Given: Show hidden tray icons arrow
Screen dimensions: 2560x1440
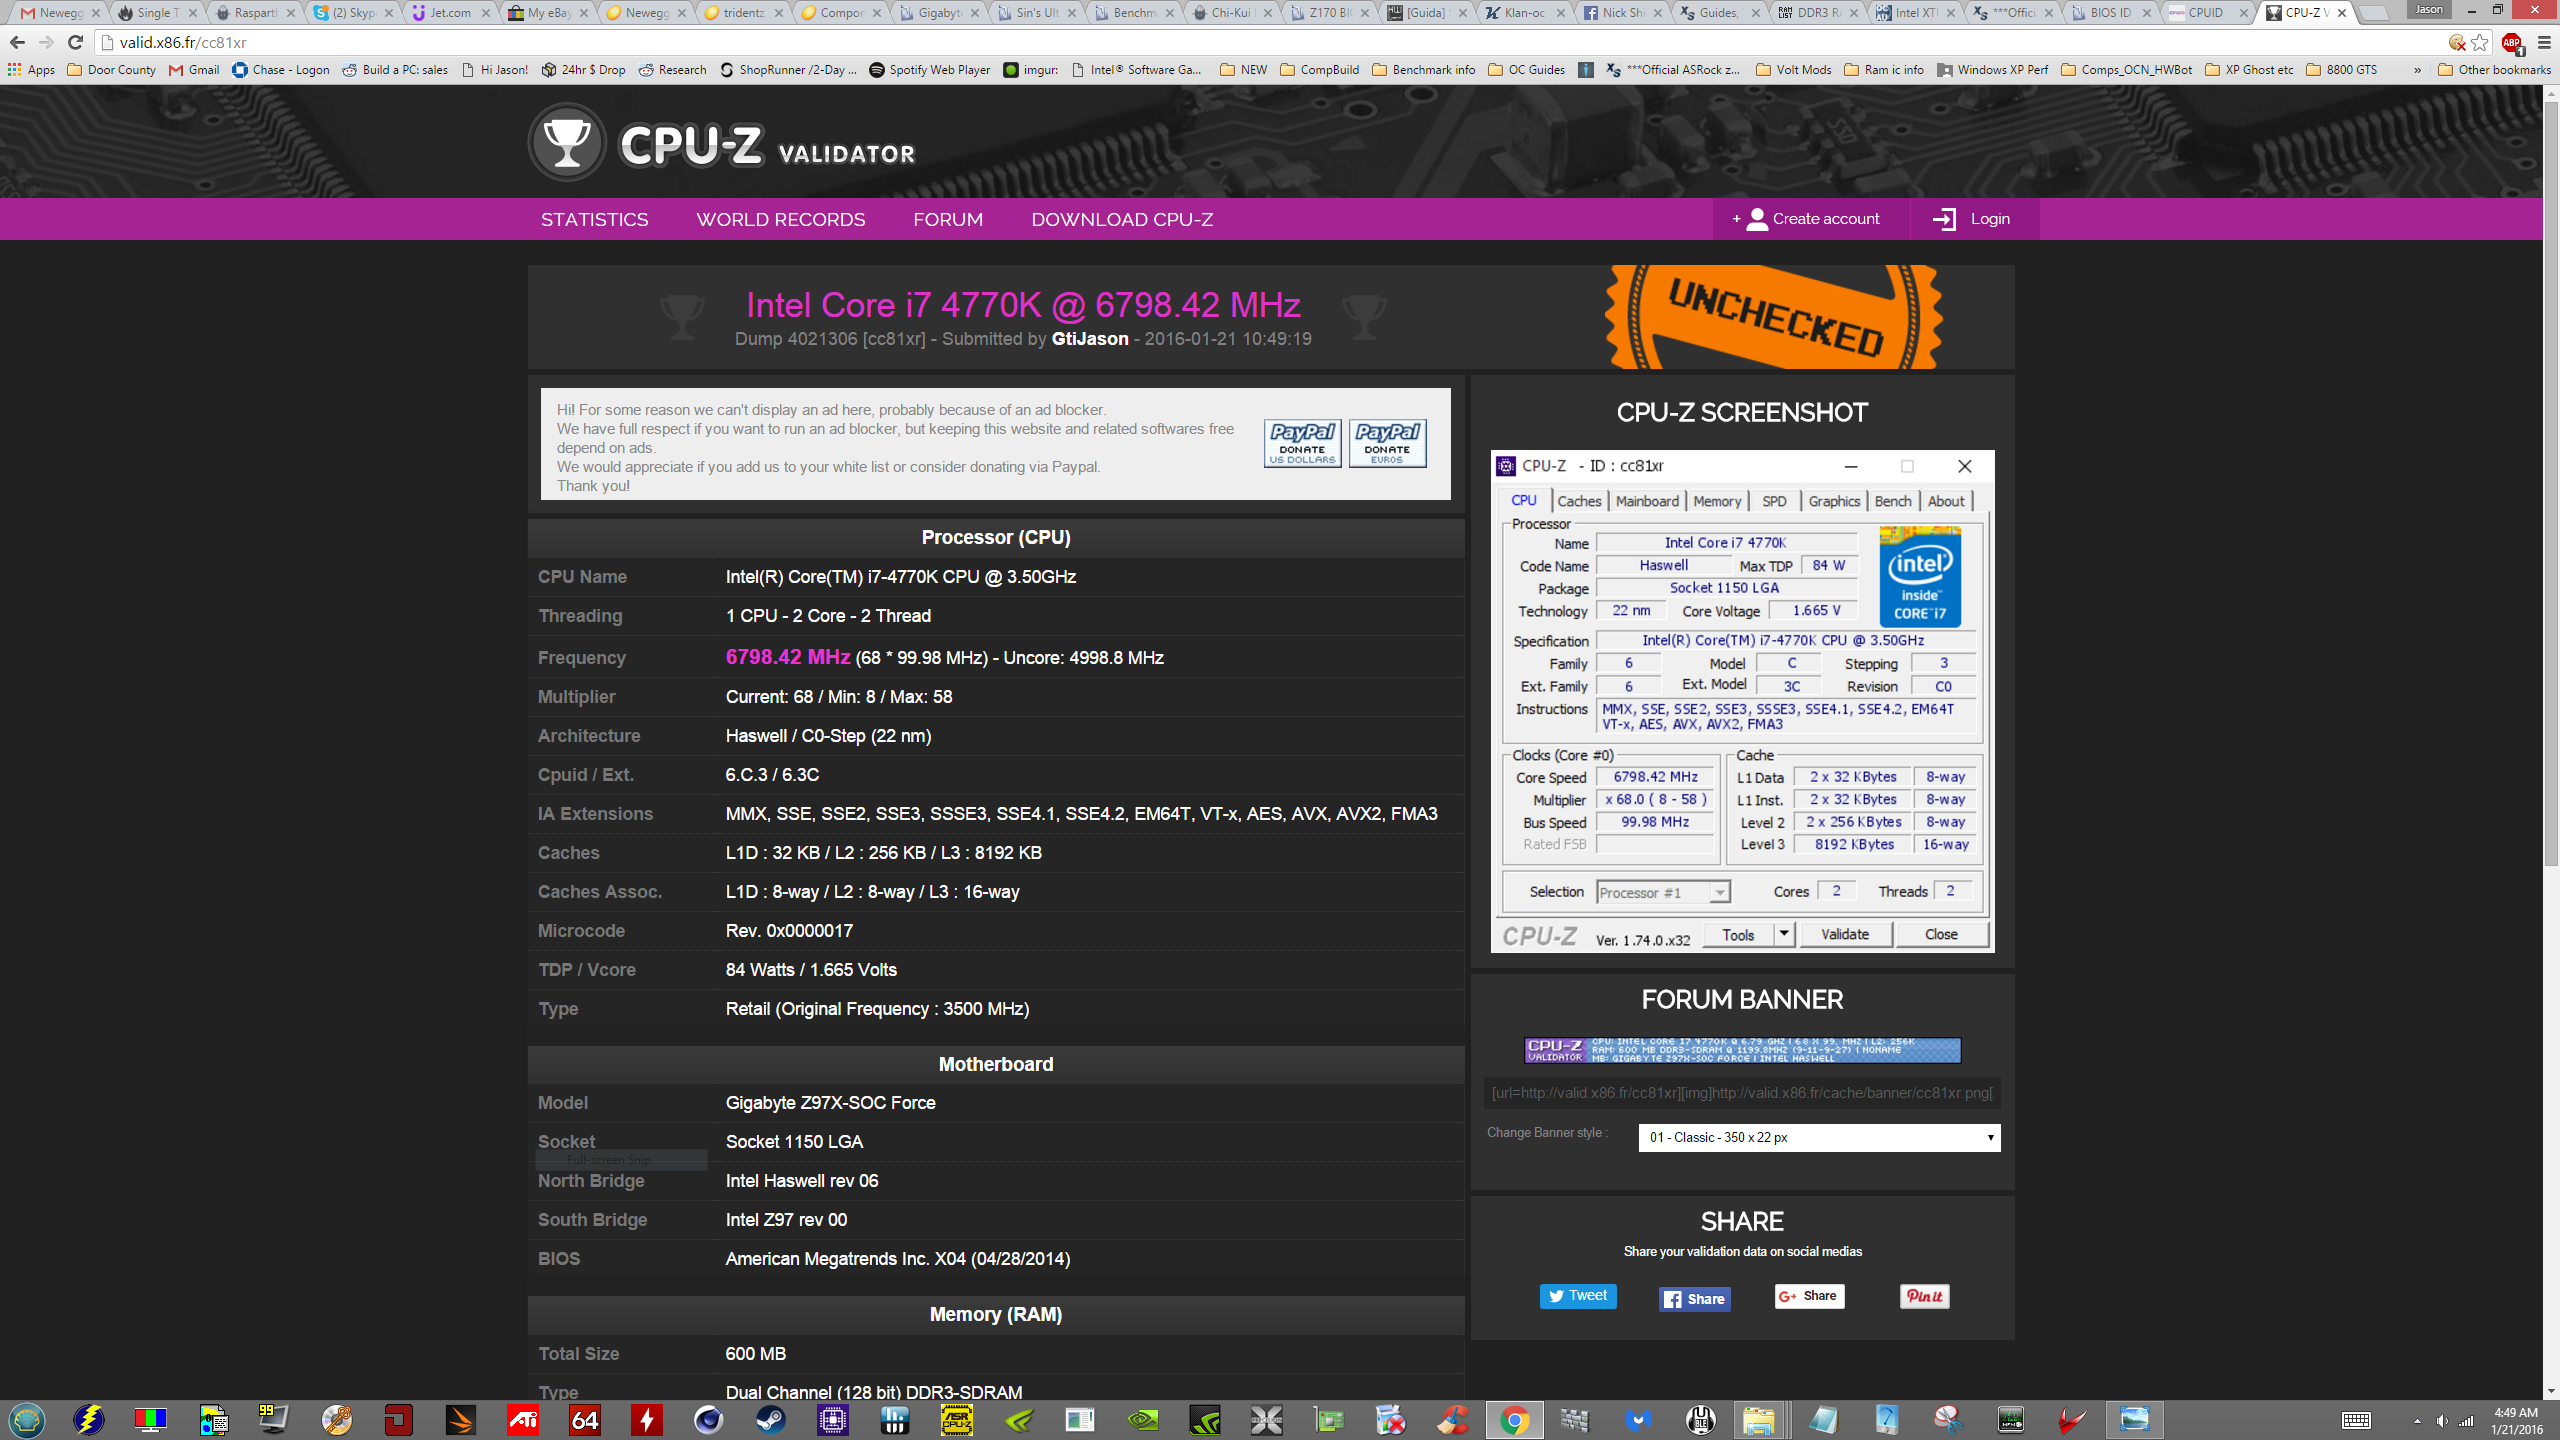Looking at the screenshot, I should click(2417, 1421).
